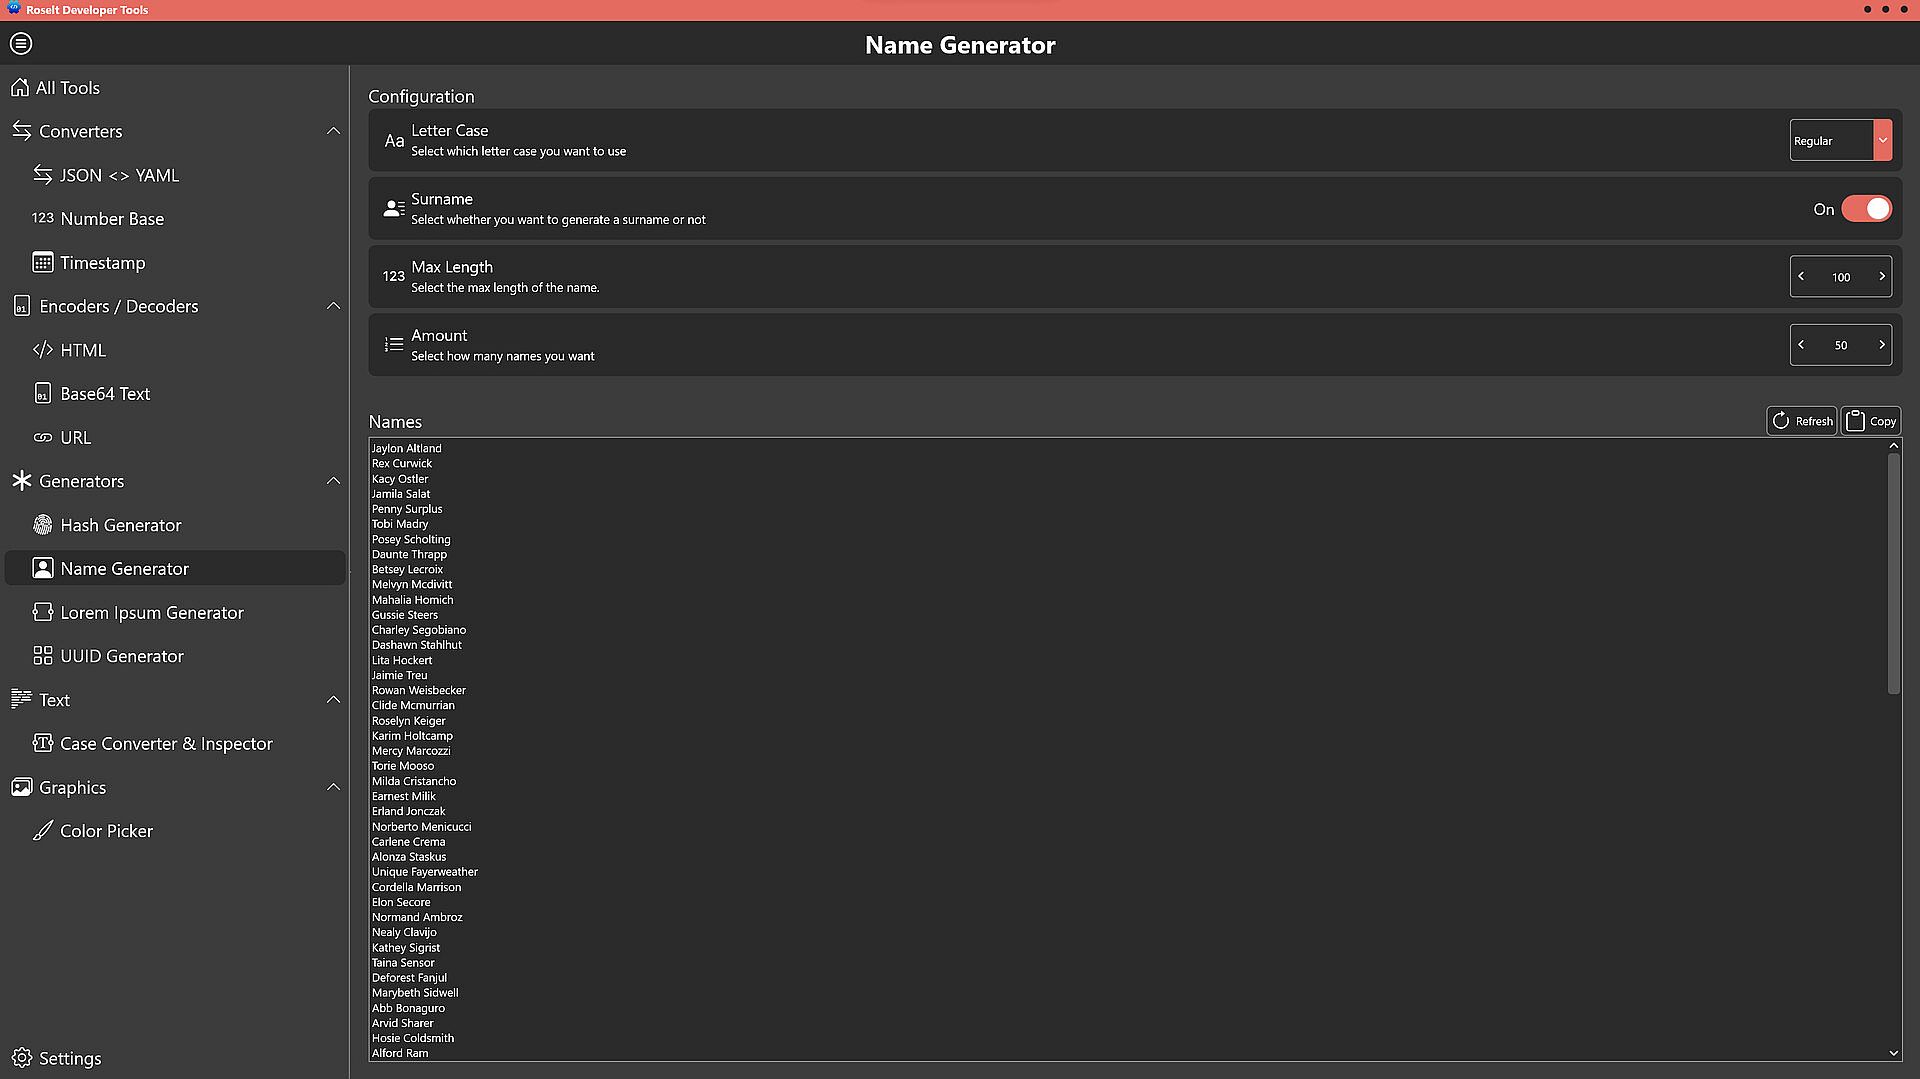
Task: Increase the Amount value
Action: point(1881,345)
